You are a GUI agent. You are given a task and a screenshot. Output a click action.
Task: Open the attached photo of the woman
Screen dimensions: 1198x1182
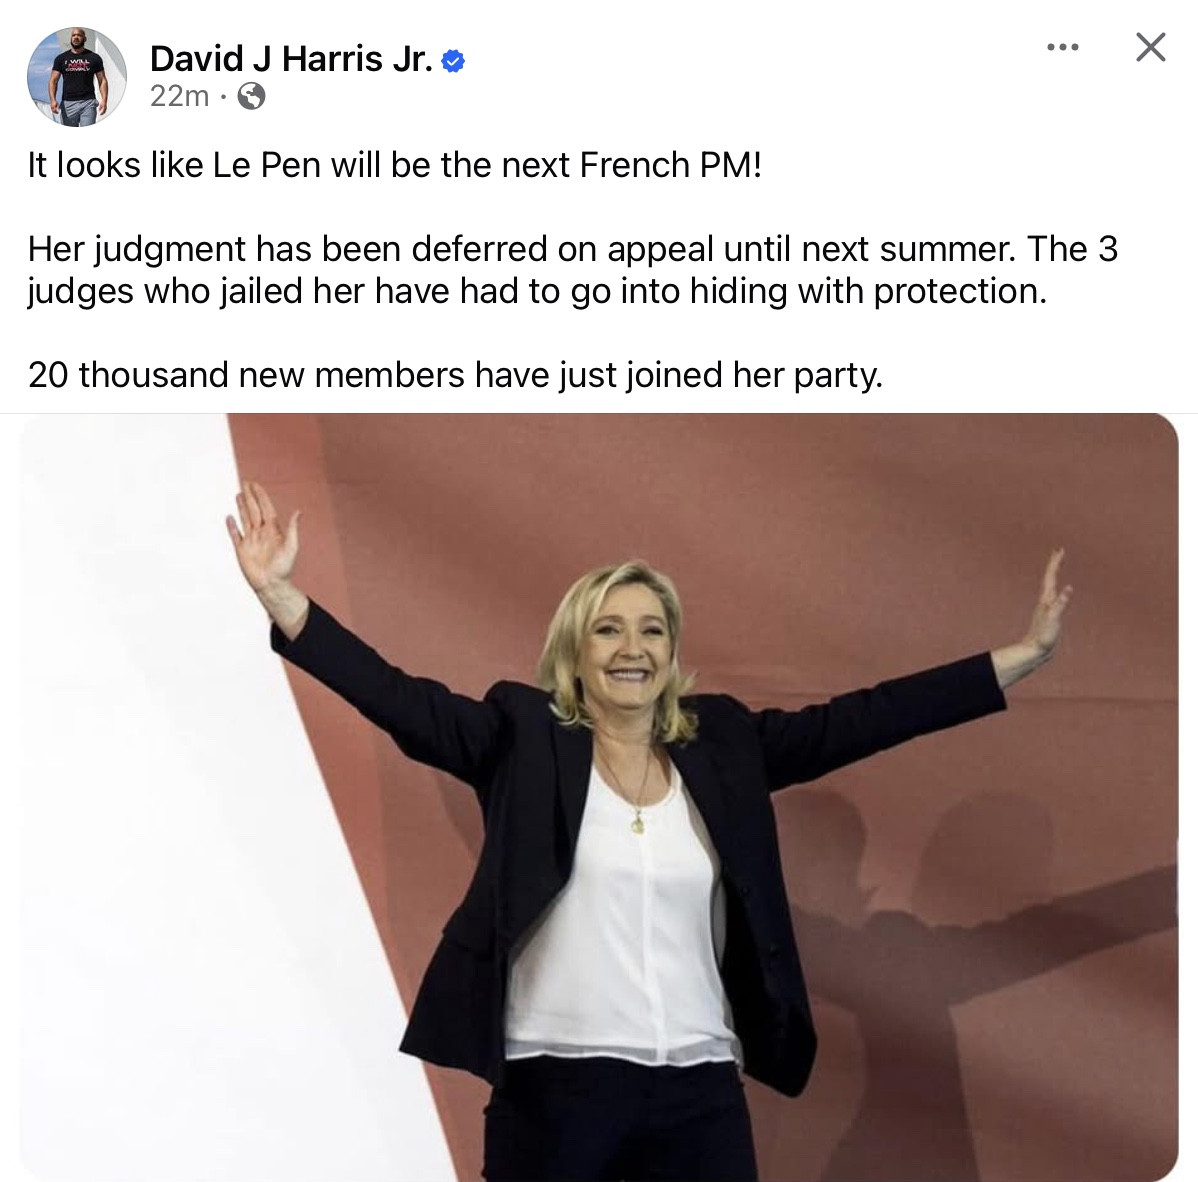599,797
